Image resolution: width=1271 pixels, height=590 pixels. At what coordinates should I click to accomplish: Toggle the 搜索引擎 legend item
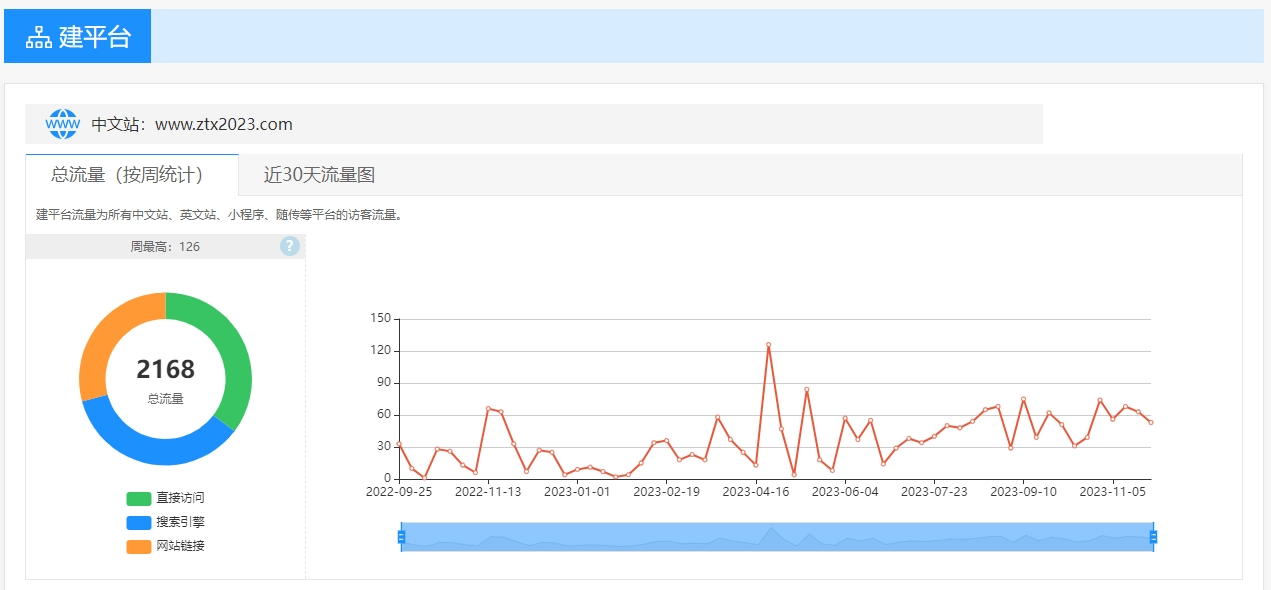[x=165, y=522]
